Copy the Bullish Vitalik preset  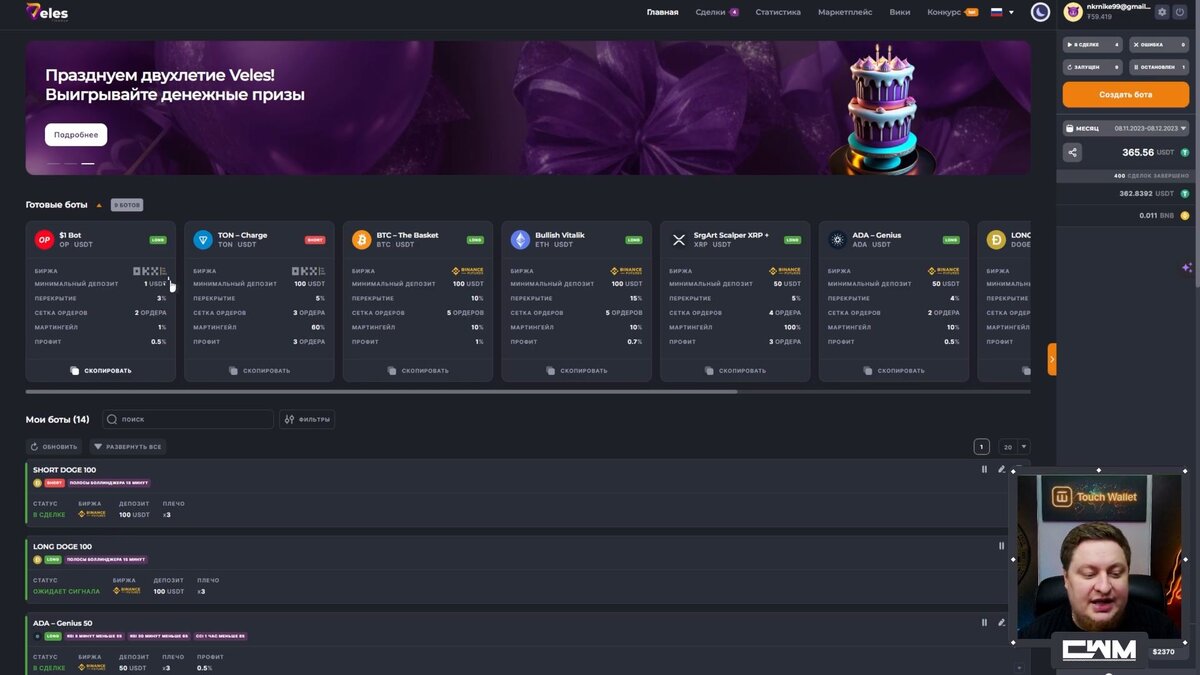pyautogui.click(x=577, y=370)
